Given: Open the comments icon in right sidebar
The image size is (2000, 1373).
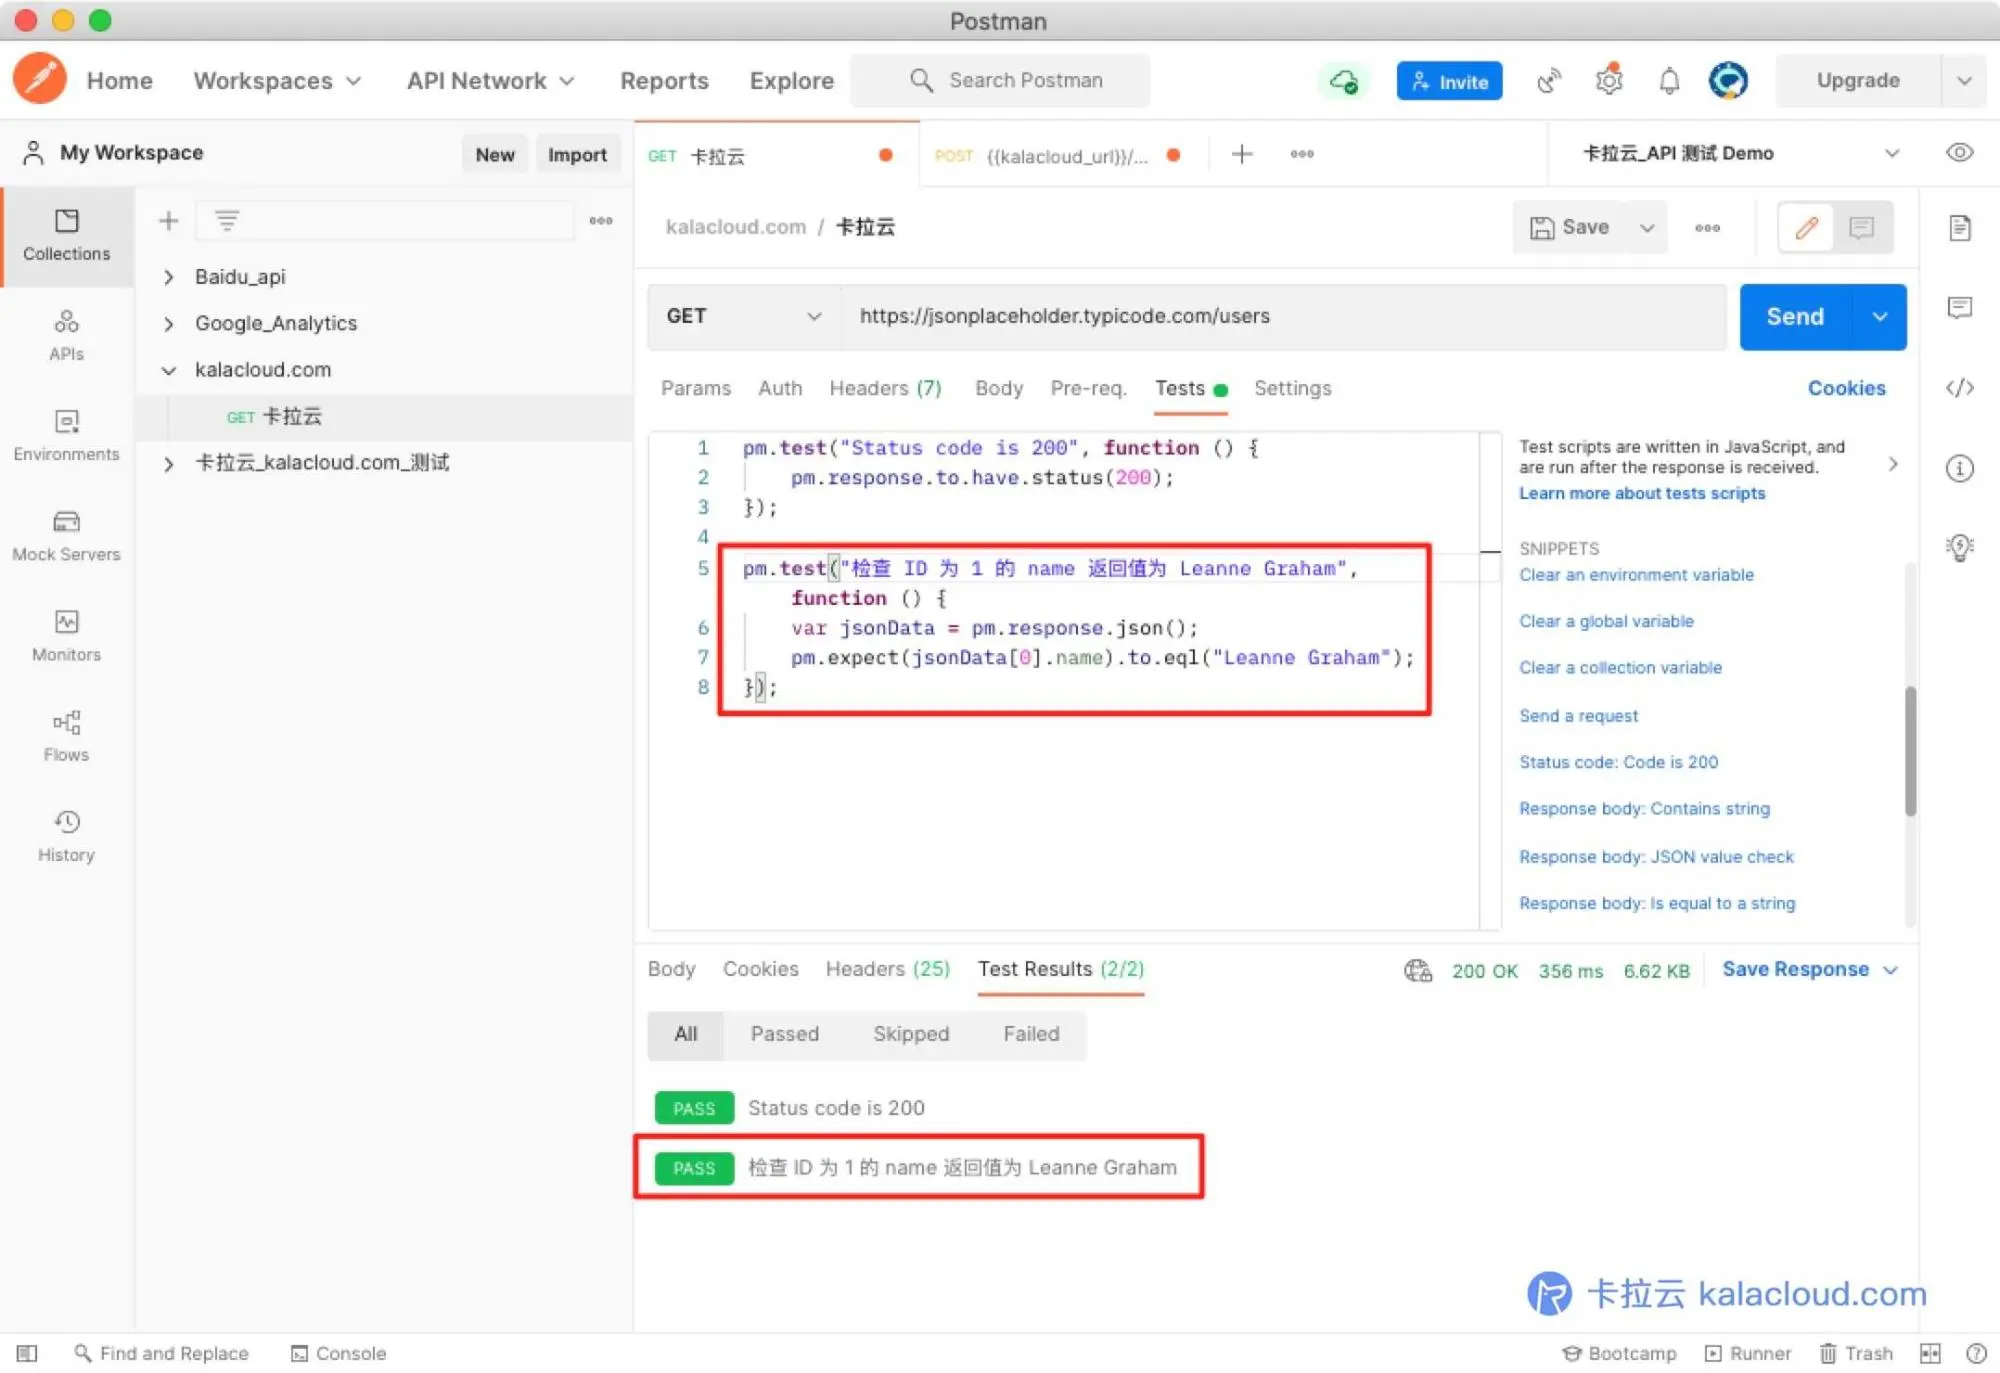Looking at the screenshot, I should tap(1960, 308).
